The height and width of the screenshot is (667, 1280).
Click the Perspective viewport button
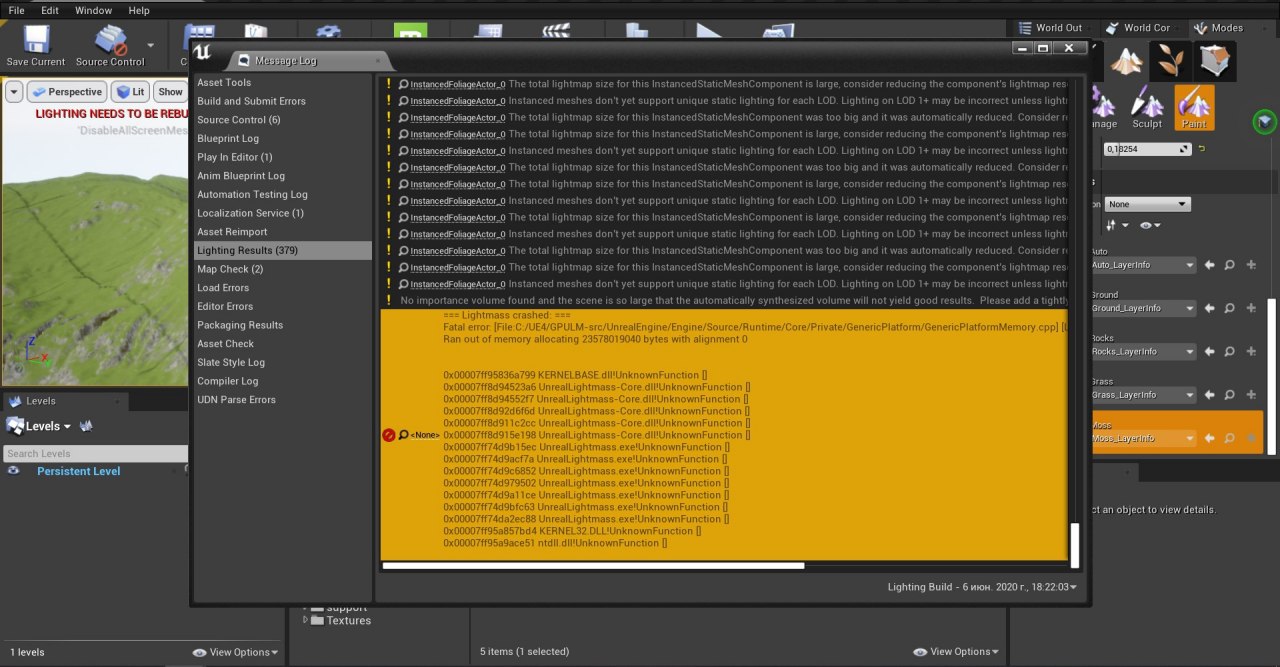pos(67,92)
